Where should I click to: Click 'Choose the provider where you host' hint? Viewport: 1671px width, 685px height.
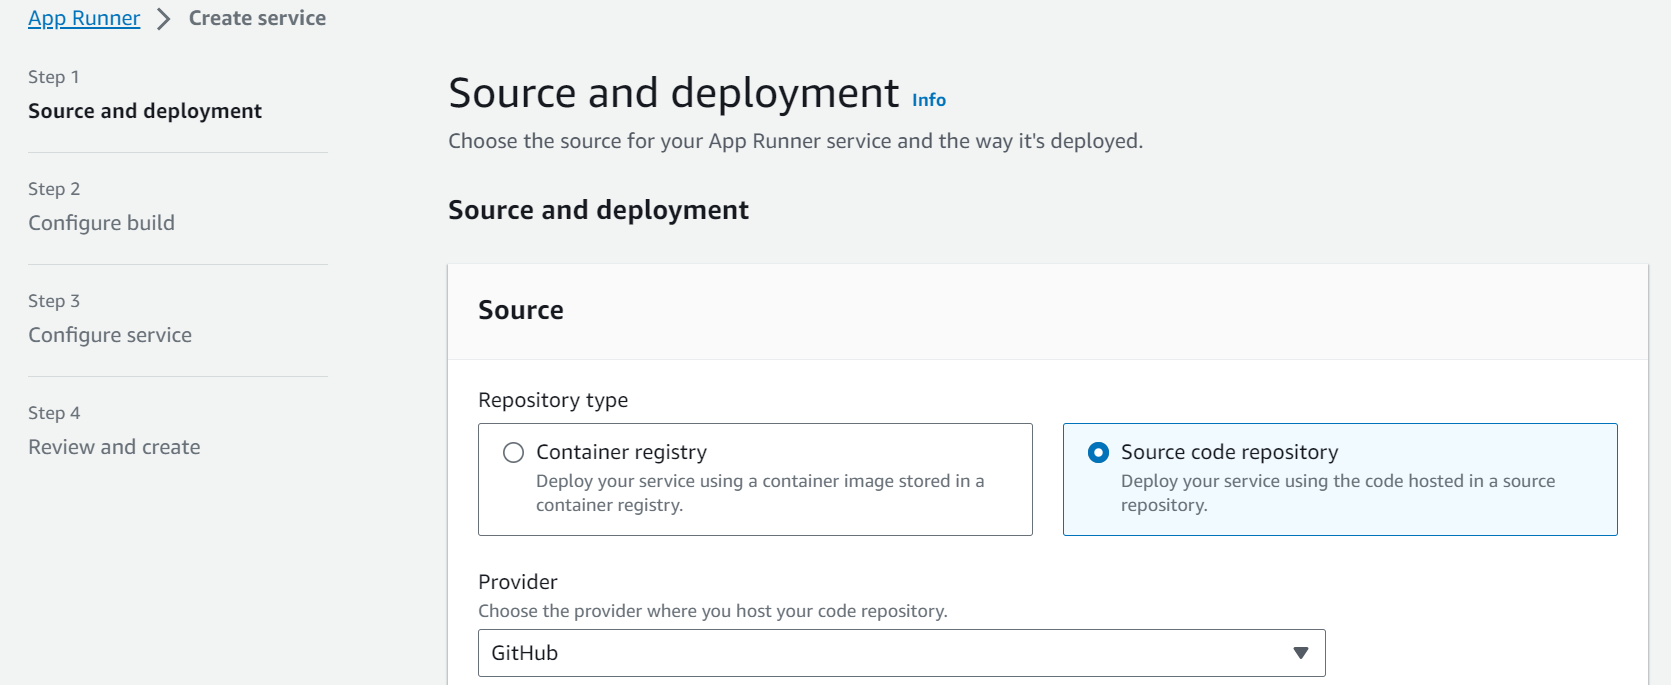[x=713, y=611]
